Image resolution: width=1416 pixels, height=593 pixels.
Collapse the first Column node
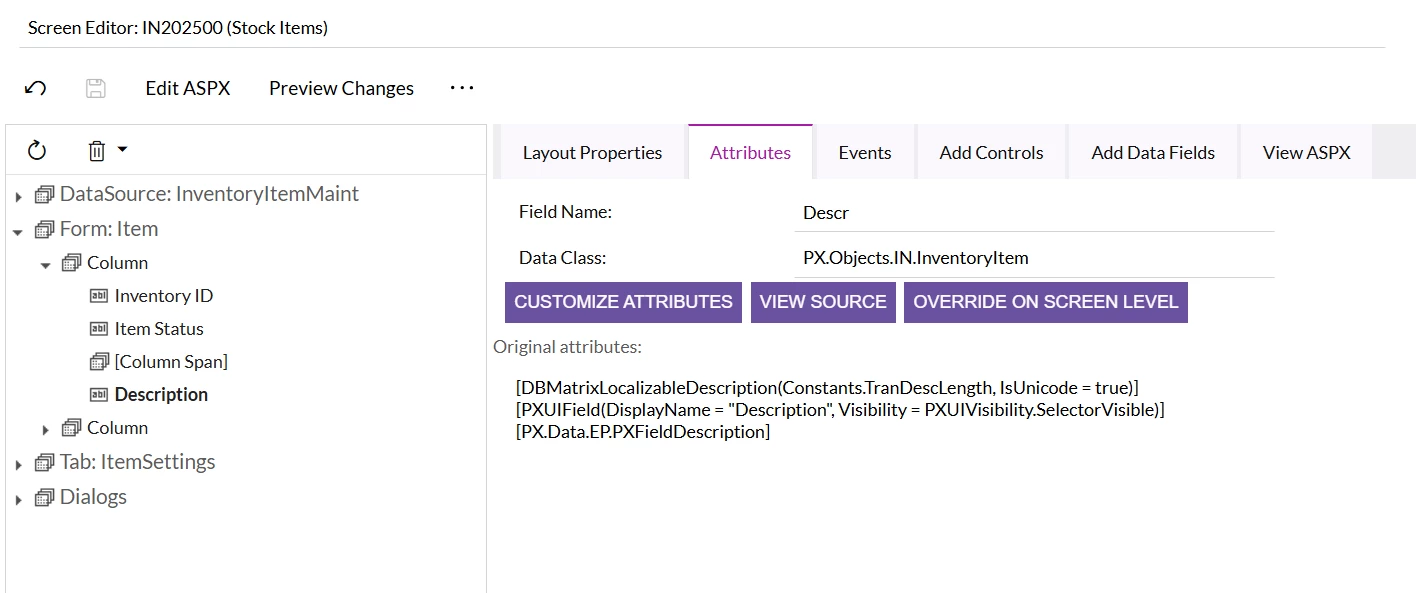click(45, 265)
